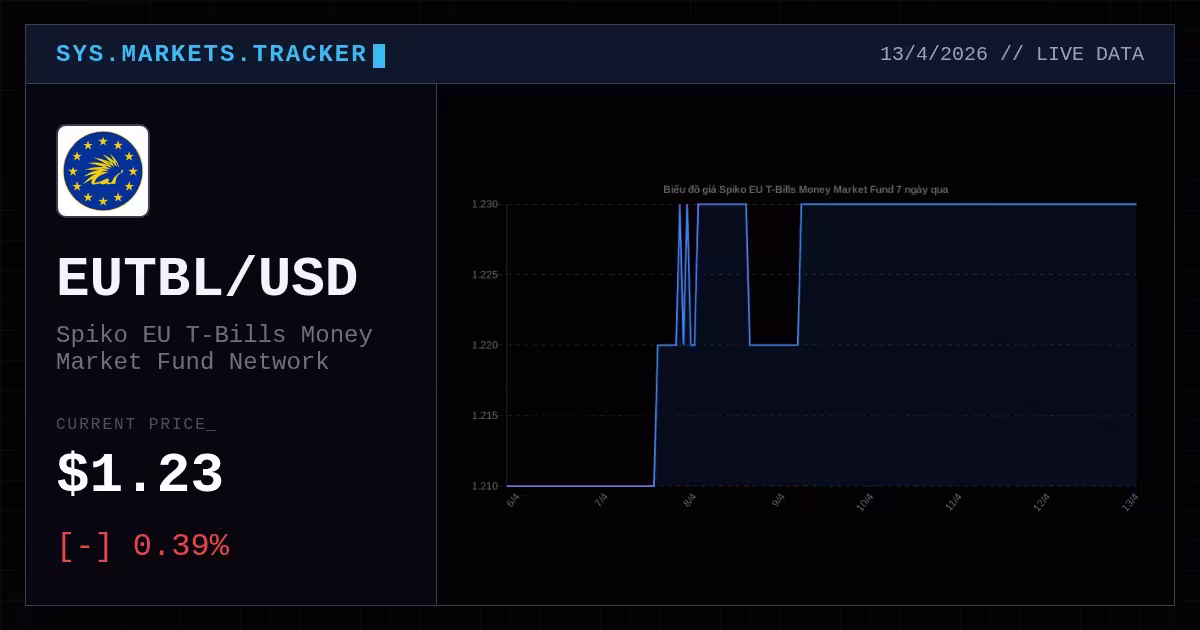Click the 9/4 x-axis date label
This screenshot has width=1200, height=630.
point(778,499)
